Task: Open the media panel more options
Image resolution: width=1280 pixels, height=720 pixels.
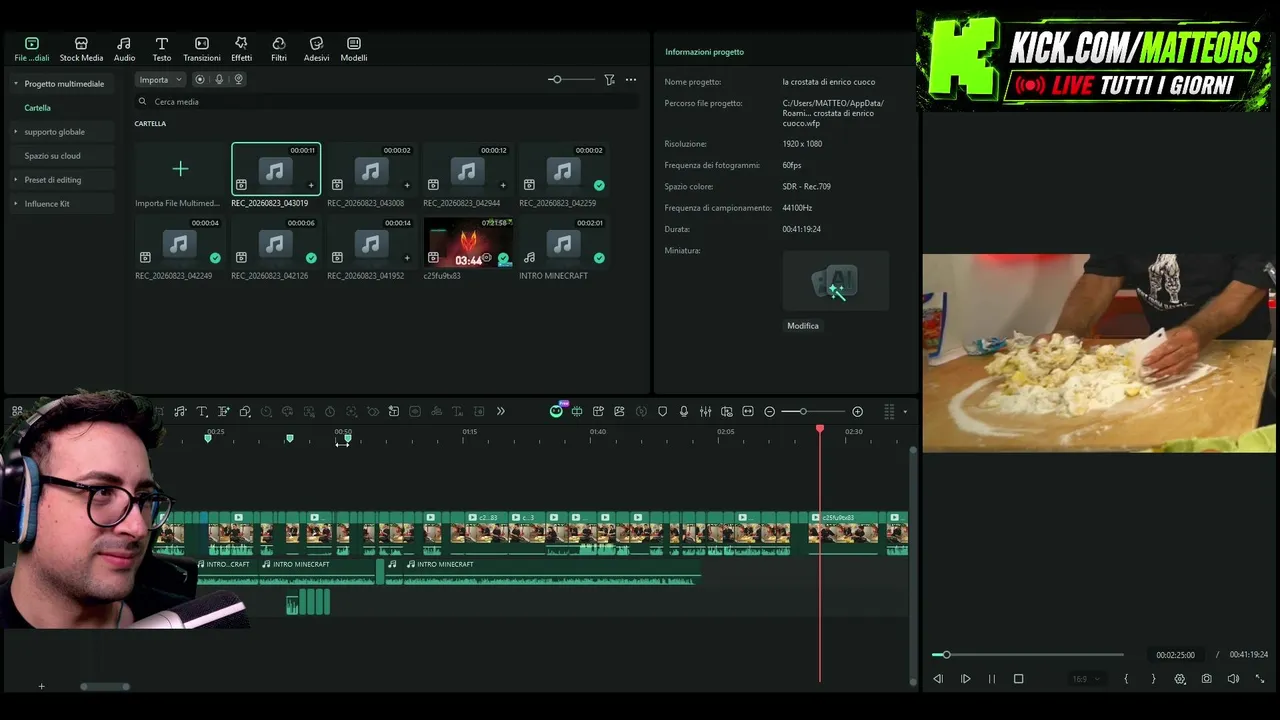Action: click(631, 80)
